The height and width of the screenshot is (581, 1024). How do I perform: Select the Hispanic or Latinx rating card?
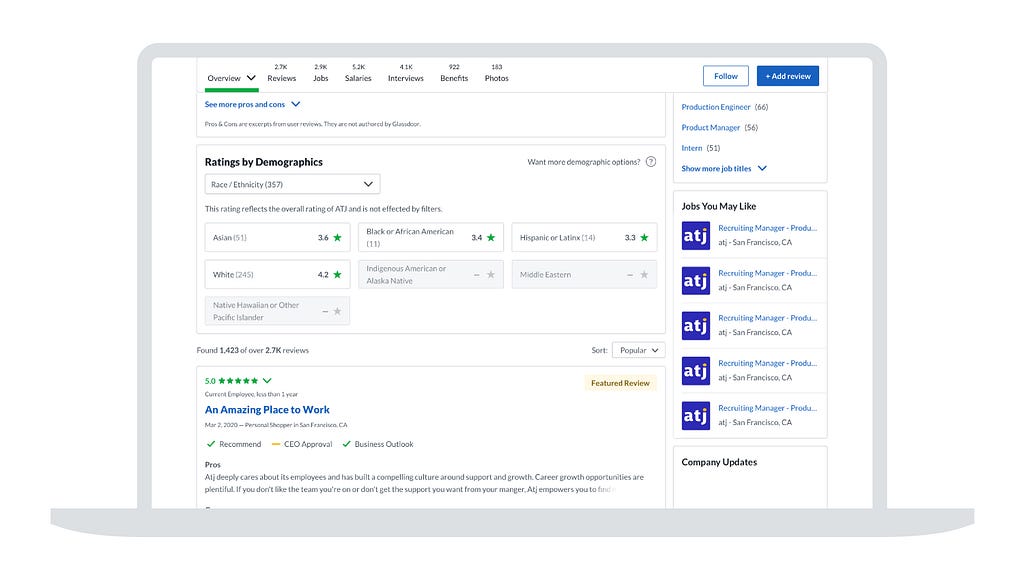coord(584,238)
